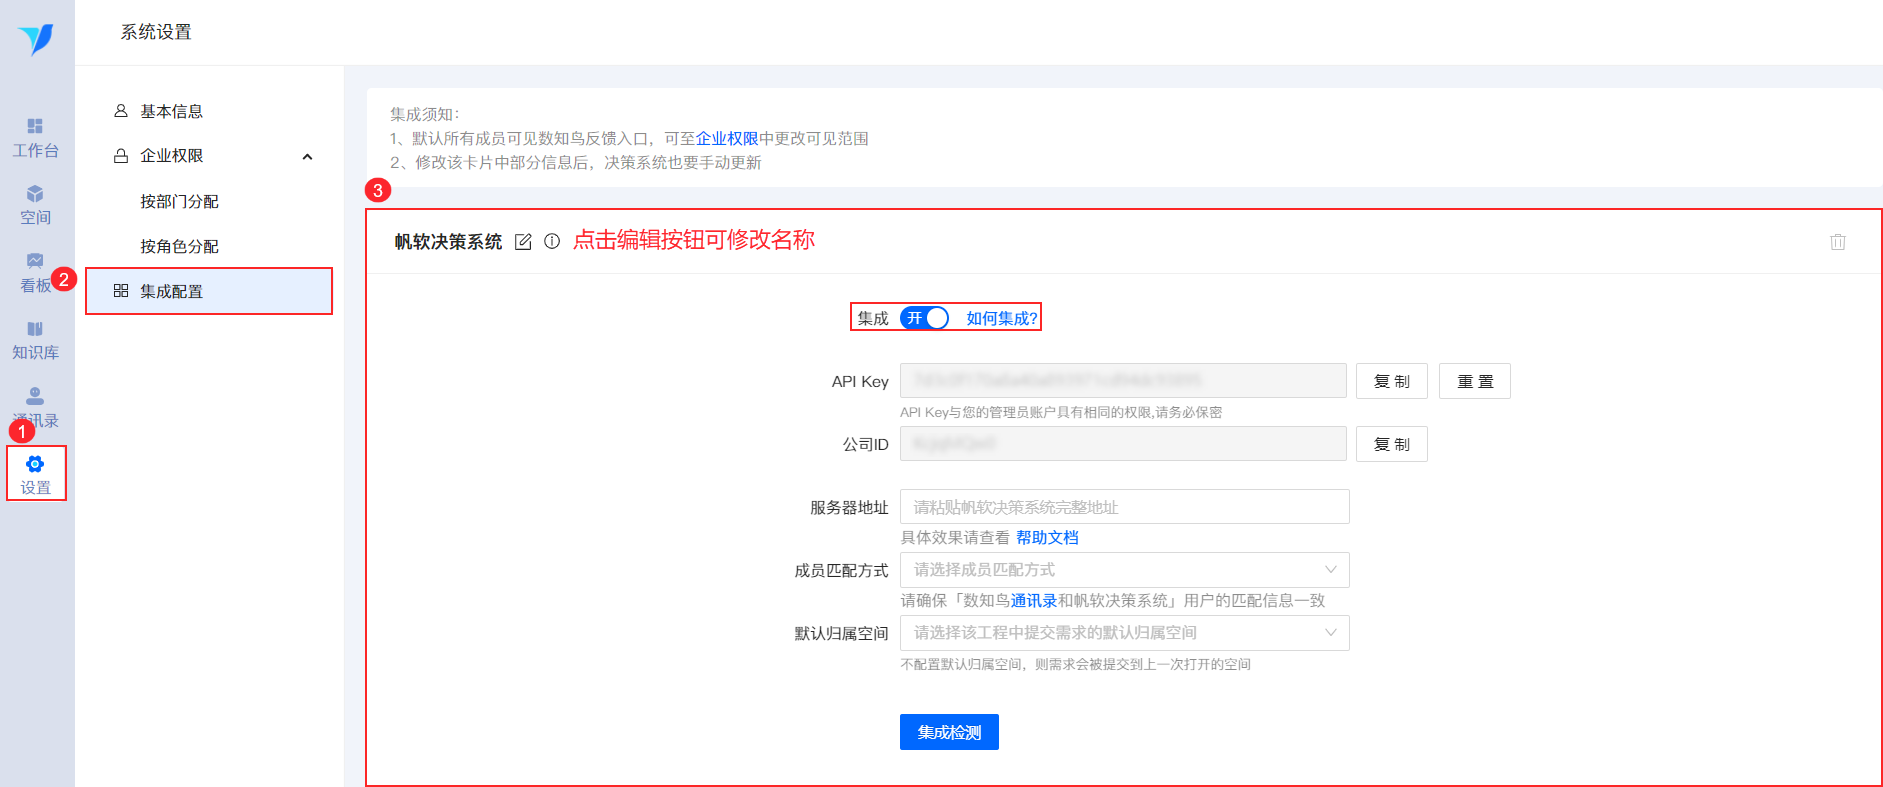Click the blue bird logo
The width and height of the screenshot is (1883, 787).
click(x=36, y=39)
